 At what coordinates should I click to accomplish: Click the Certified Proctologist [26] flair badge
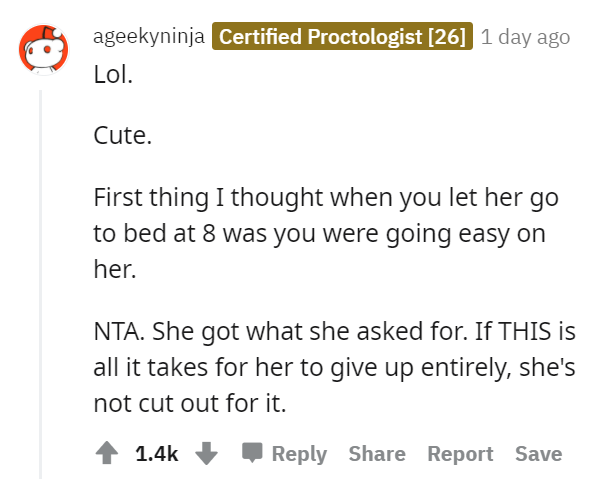coord(342,37)
